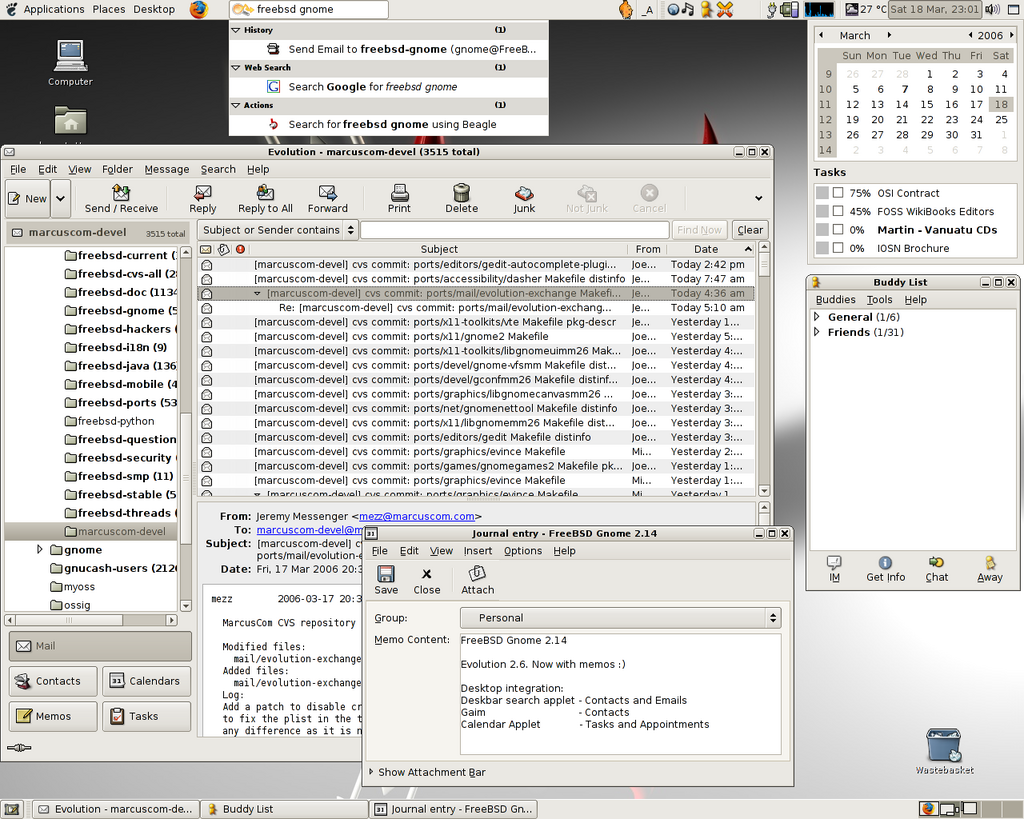
Task: Click the Reply toolbar icon
Action: [202, 199]
